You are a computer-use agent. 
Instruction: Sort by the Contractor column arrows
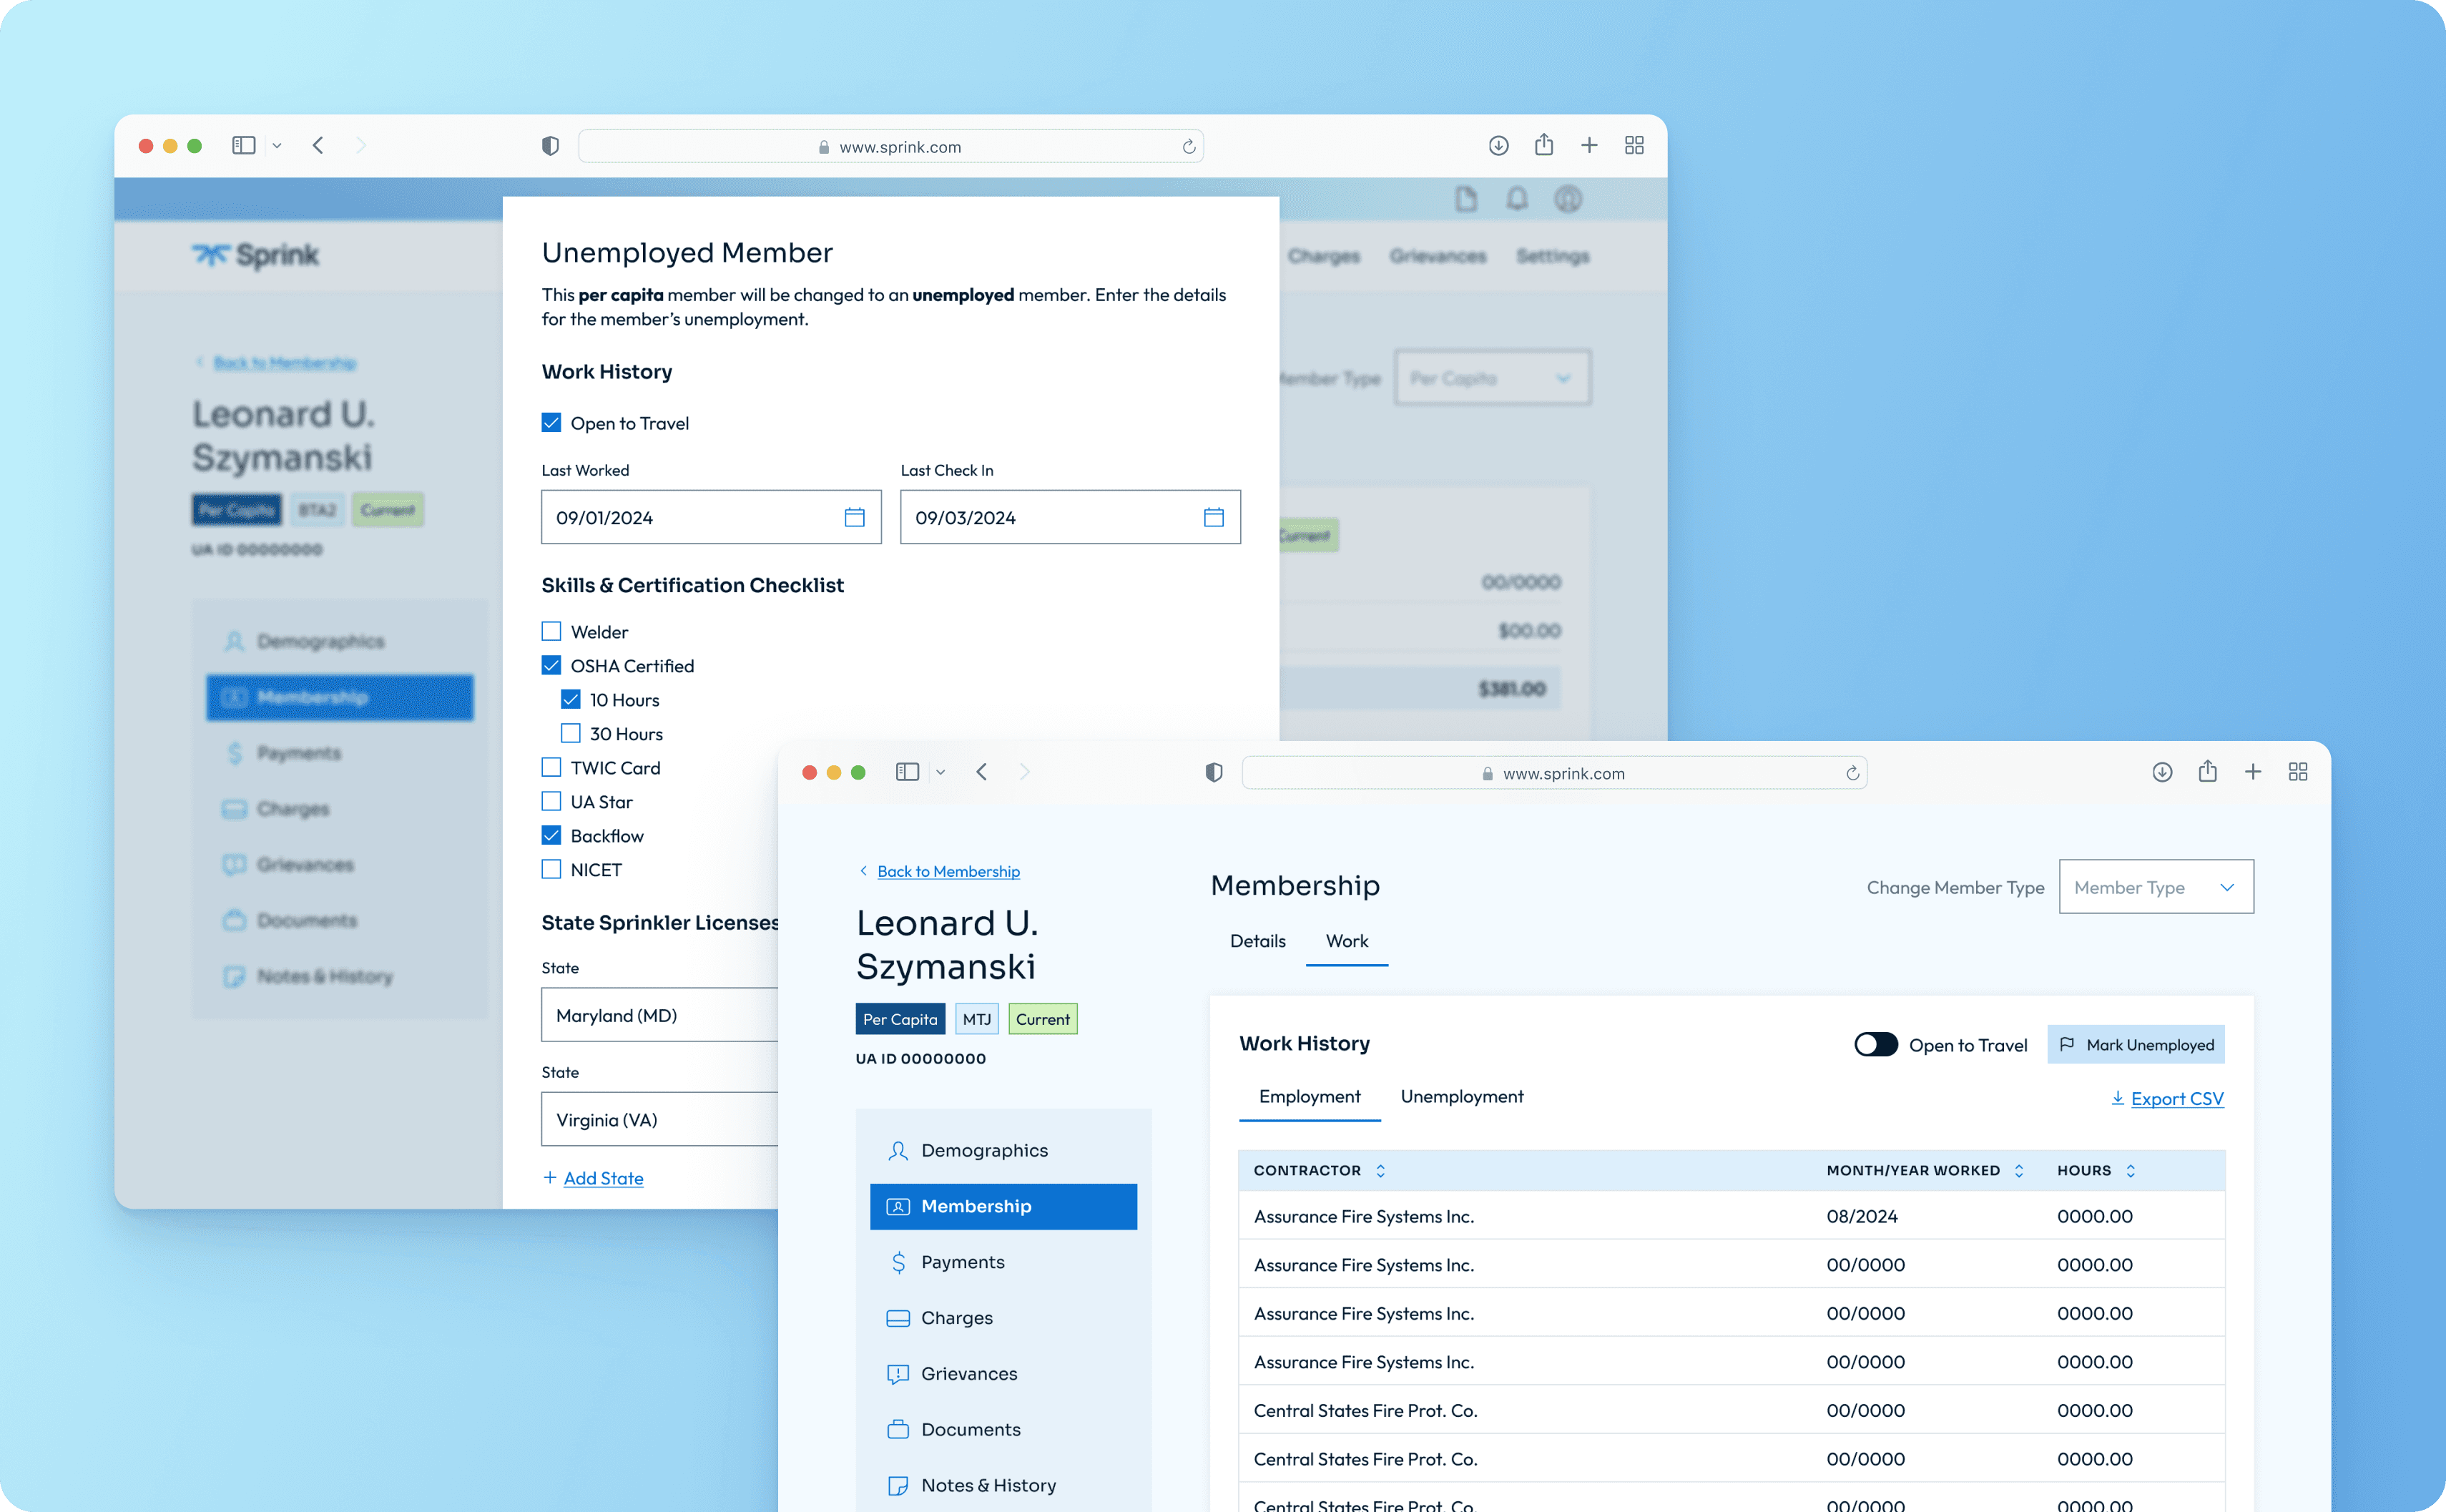(1380, 1170)
